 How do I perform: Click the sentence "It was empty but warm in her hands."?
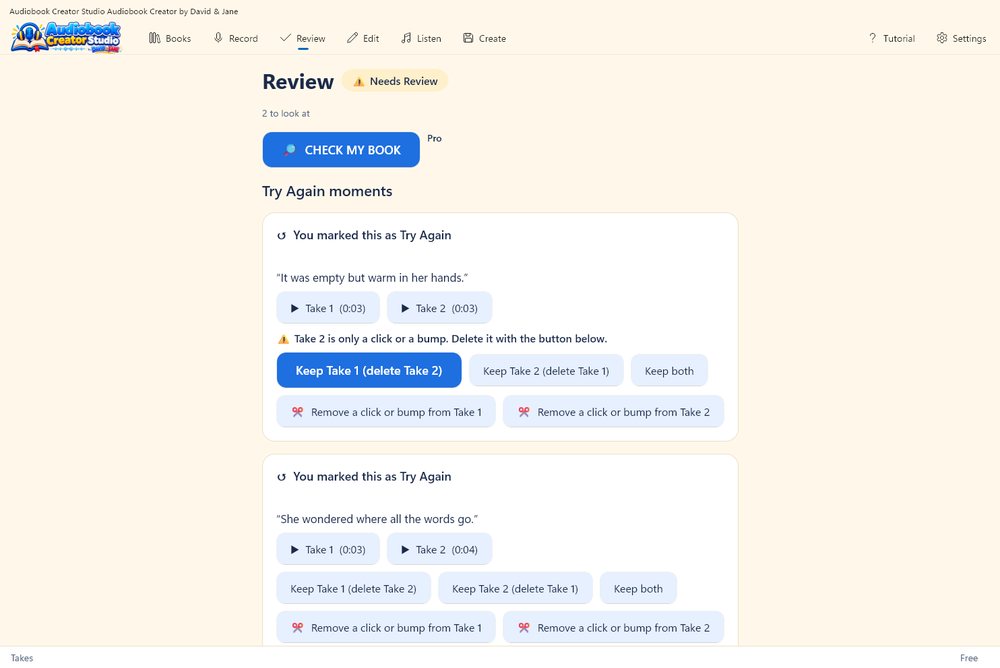tap(372, 278)
